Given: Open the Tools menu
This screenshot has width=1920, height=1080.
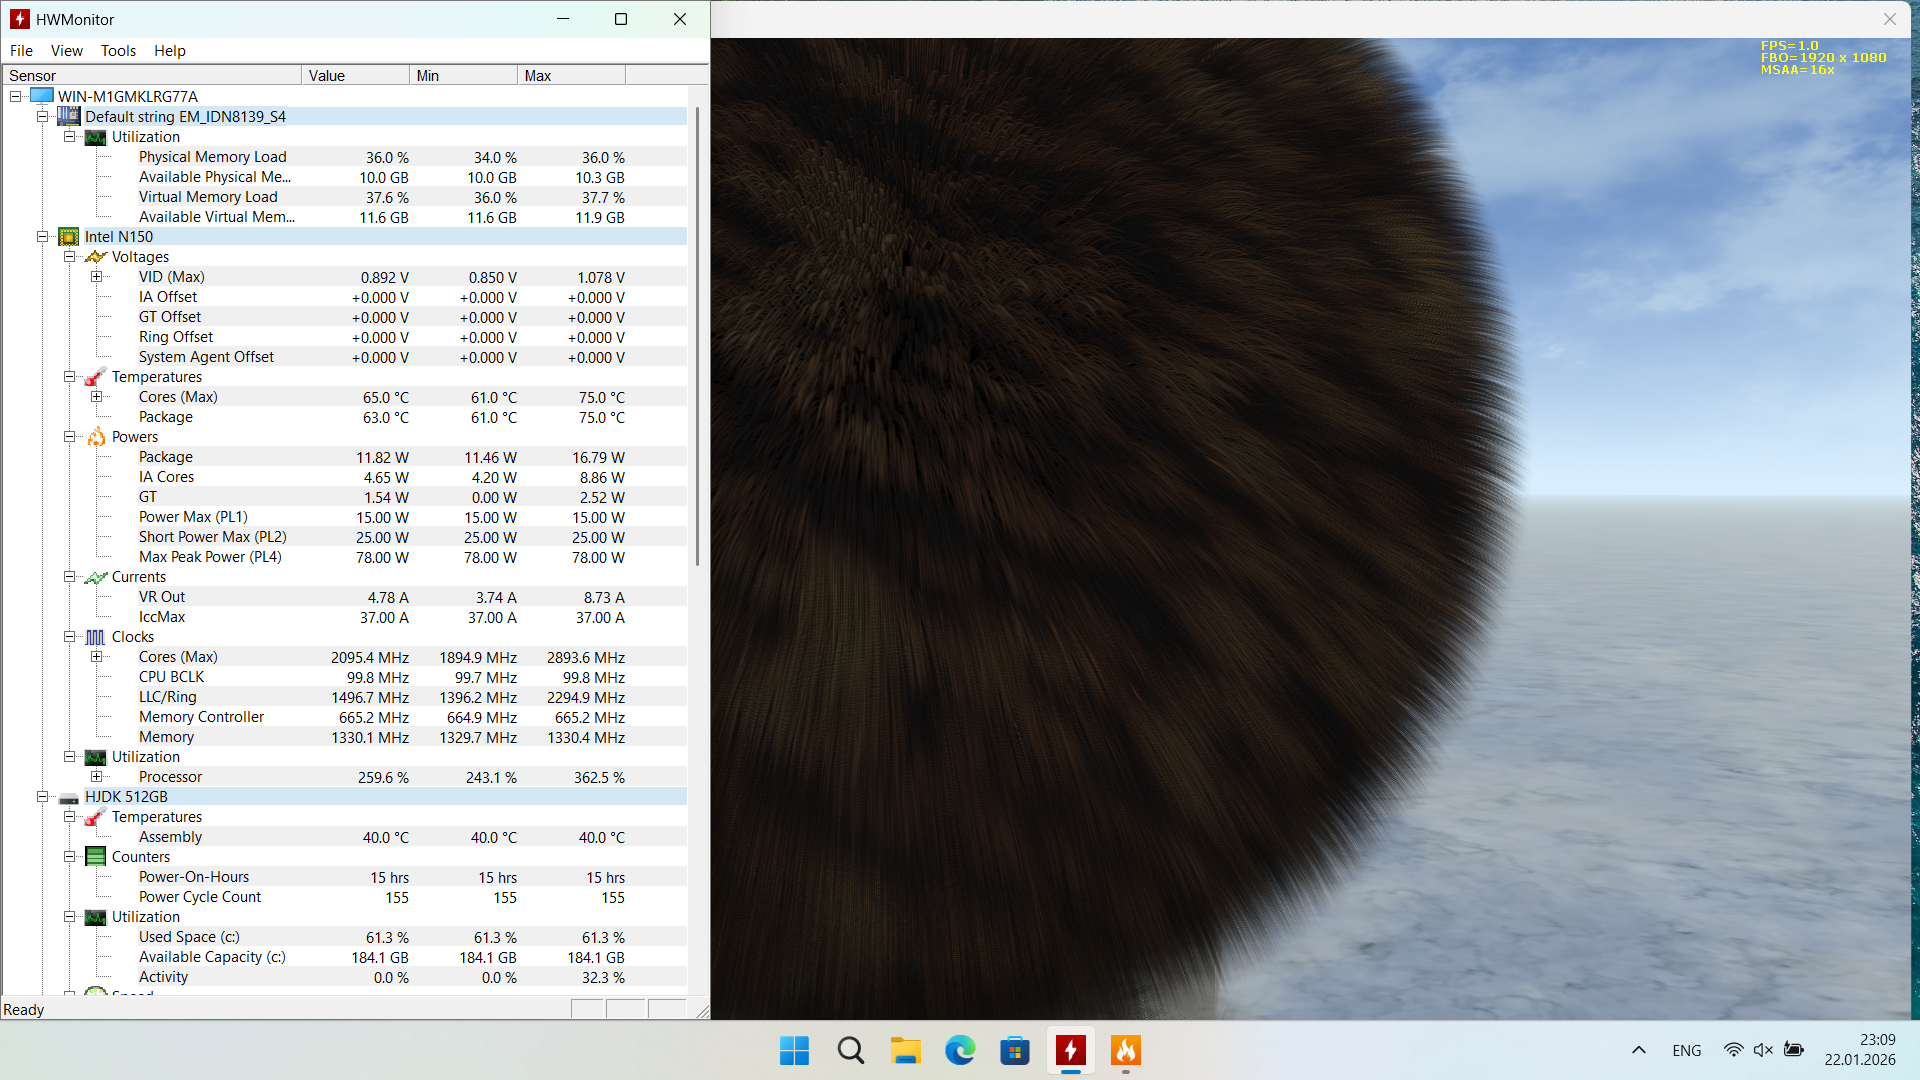Looking at the screenshot, I should pyautogui.click(x=118, y=51).
